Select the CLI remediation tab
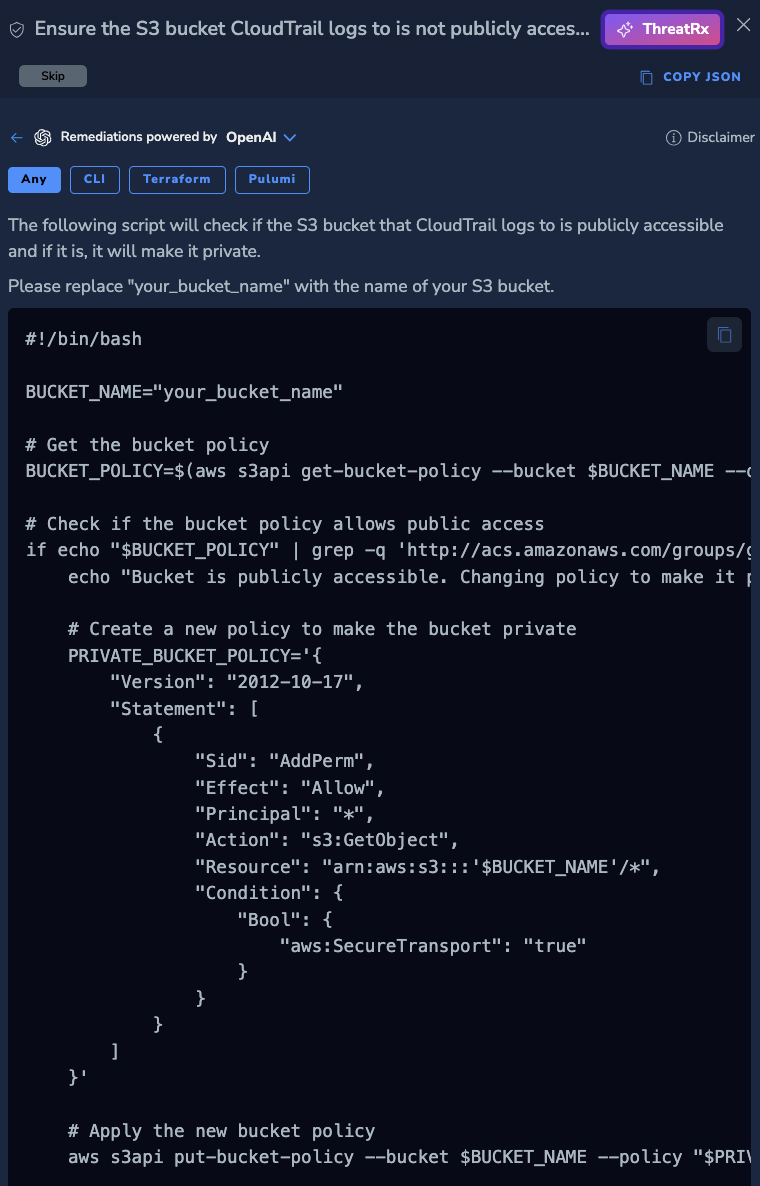This screenshot has width=760, height=1186. point(94,180)
